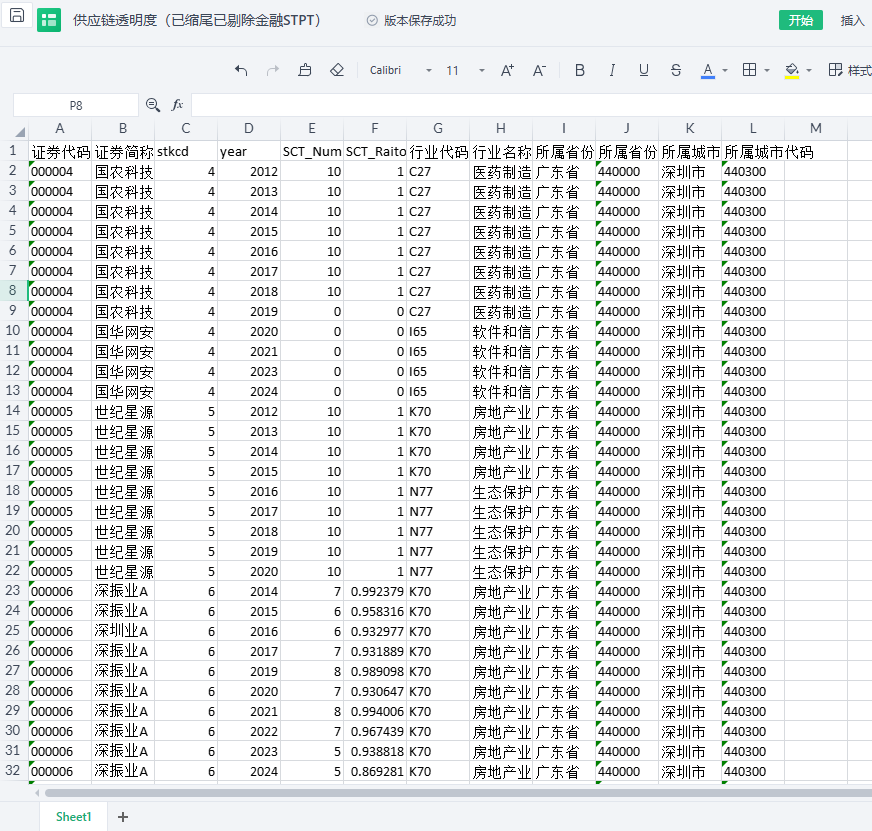The height and width of the screenshot is (831, 872).
Task: Decrease font size with A- icon
Action: coord(539,70)
